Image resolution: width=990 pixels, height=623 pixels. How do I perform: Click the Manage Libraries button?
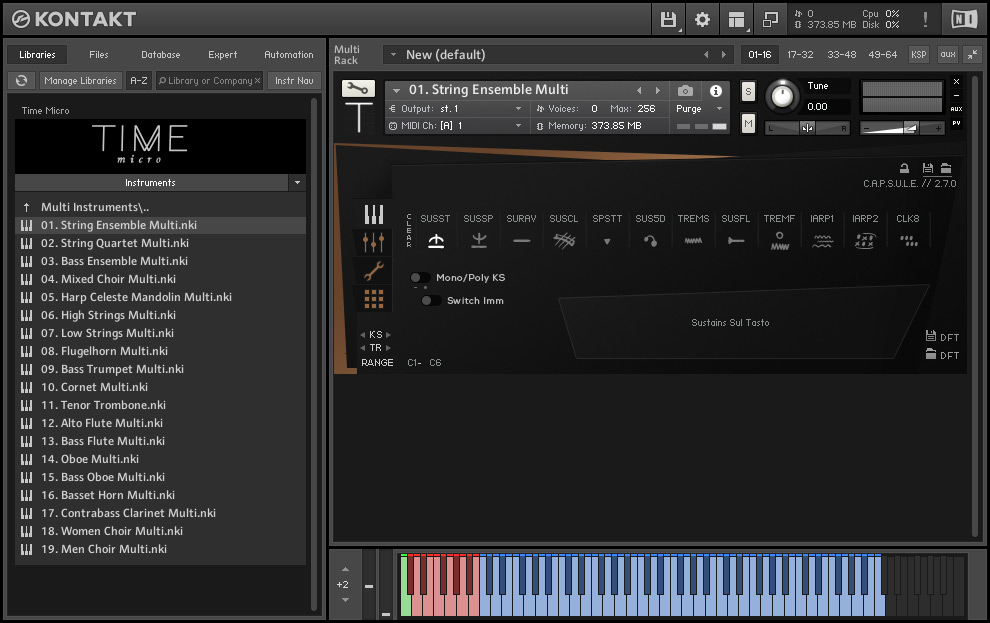pyautogui.click(x=80, y=81)
